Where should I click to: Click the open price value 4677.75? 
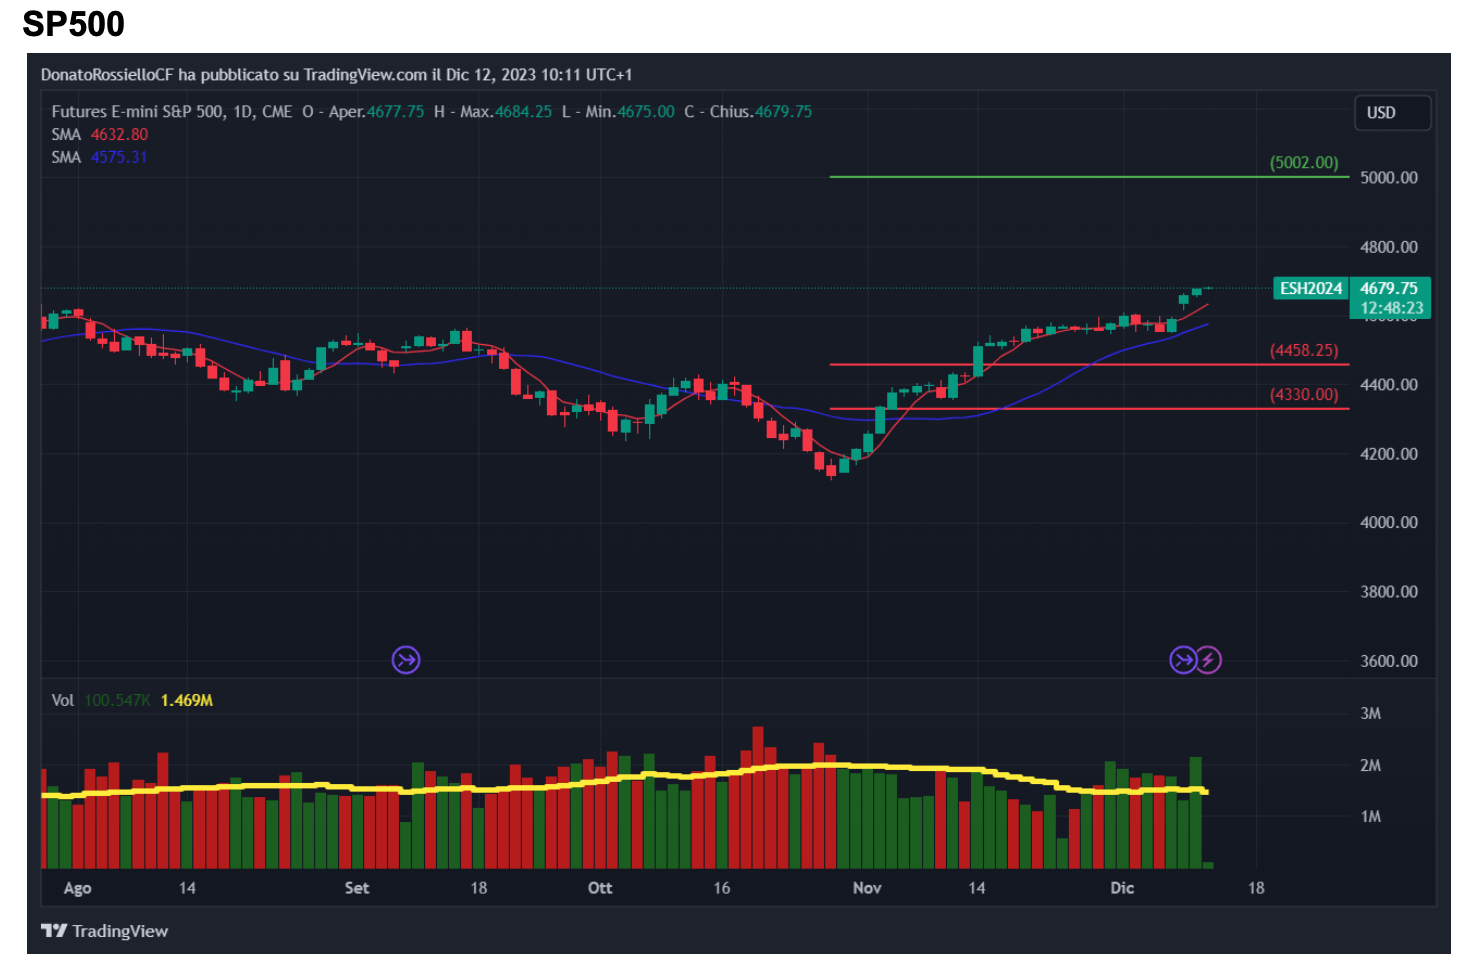point(395,112)
